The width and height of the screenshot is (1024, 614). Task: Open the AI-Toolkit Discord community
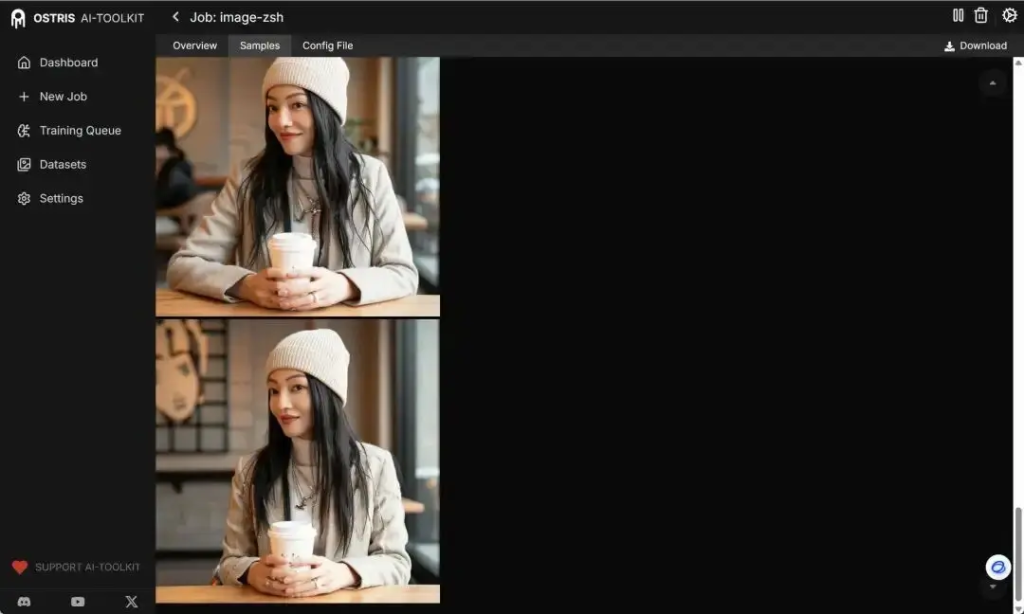23,602
